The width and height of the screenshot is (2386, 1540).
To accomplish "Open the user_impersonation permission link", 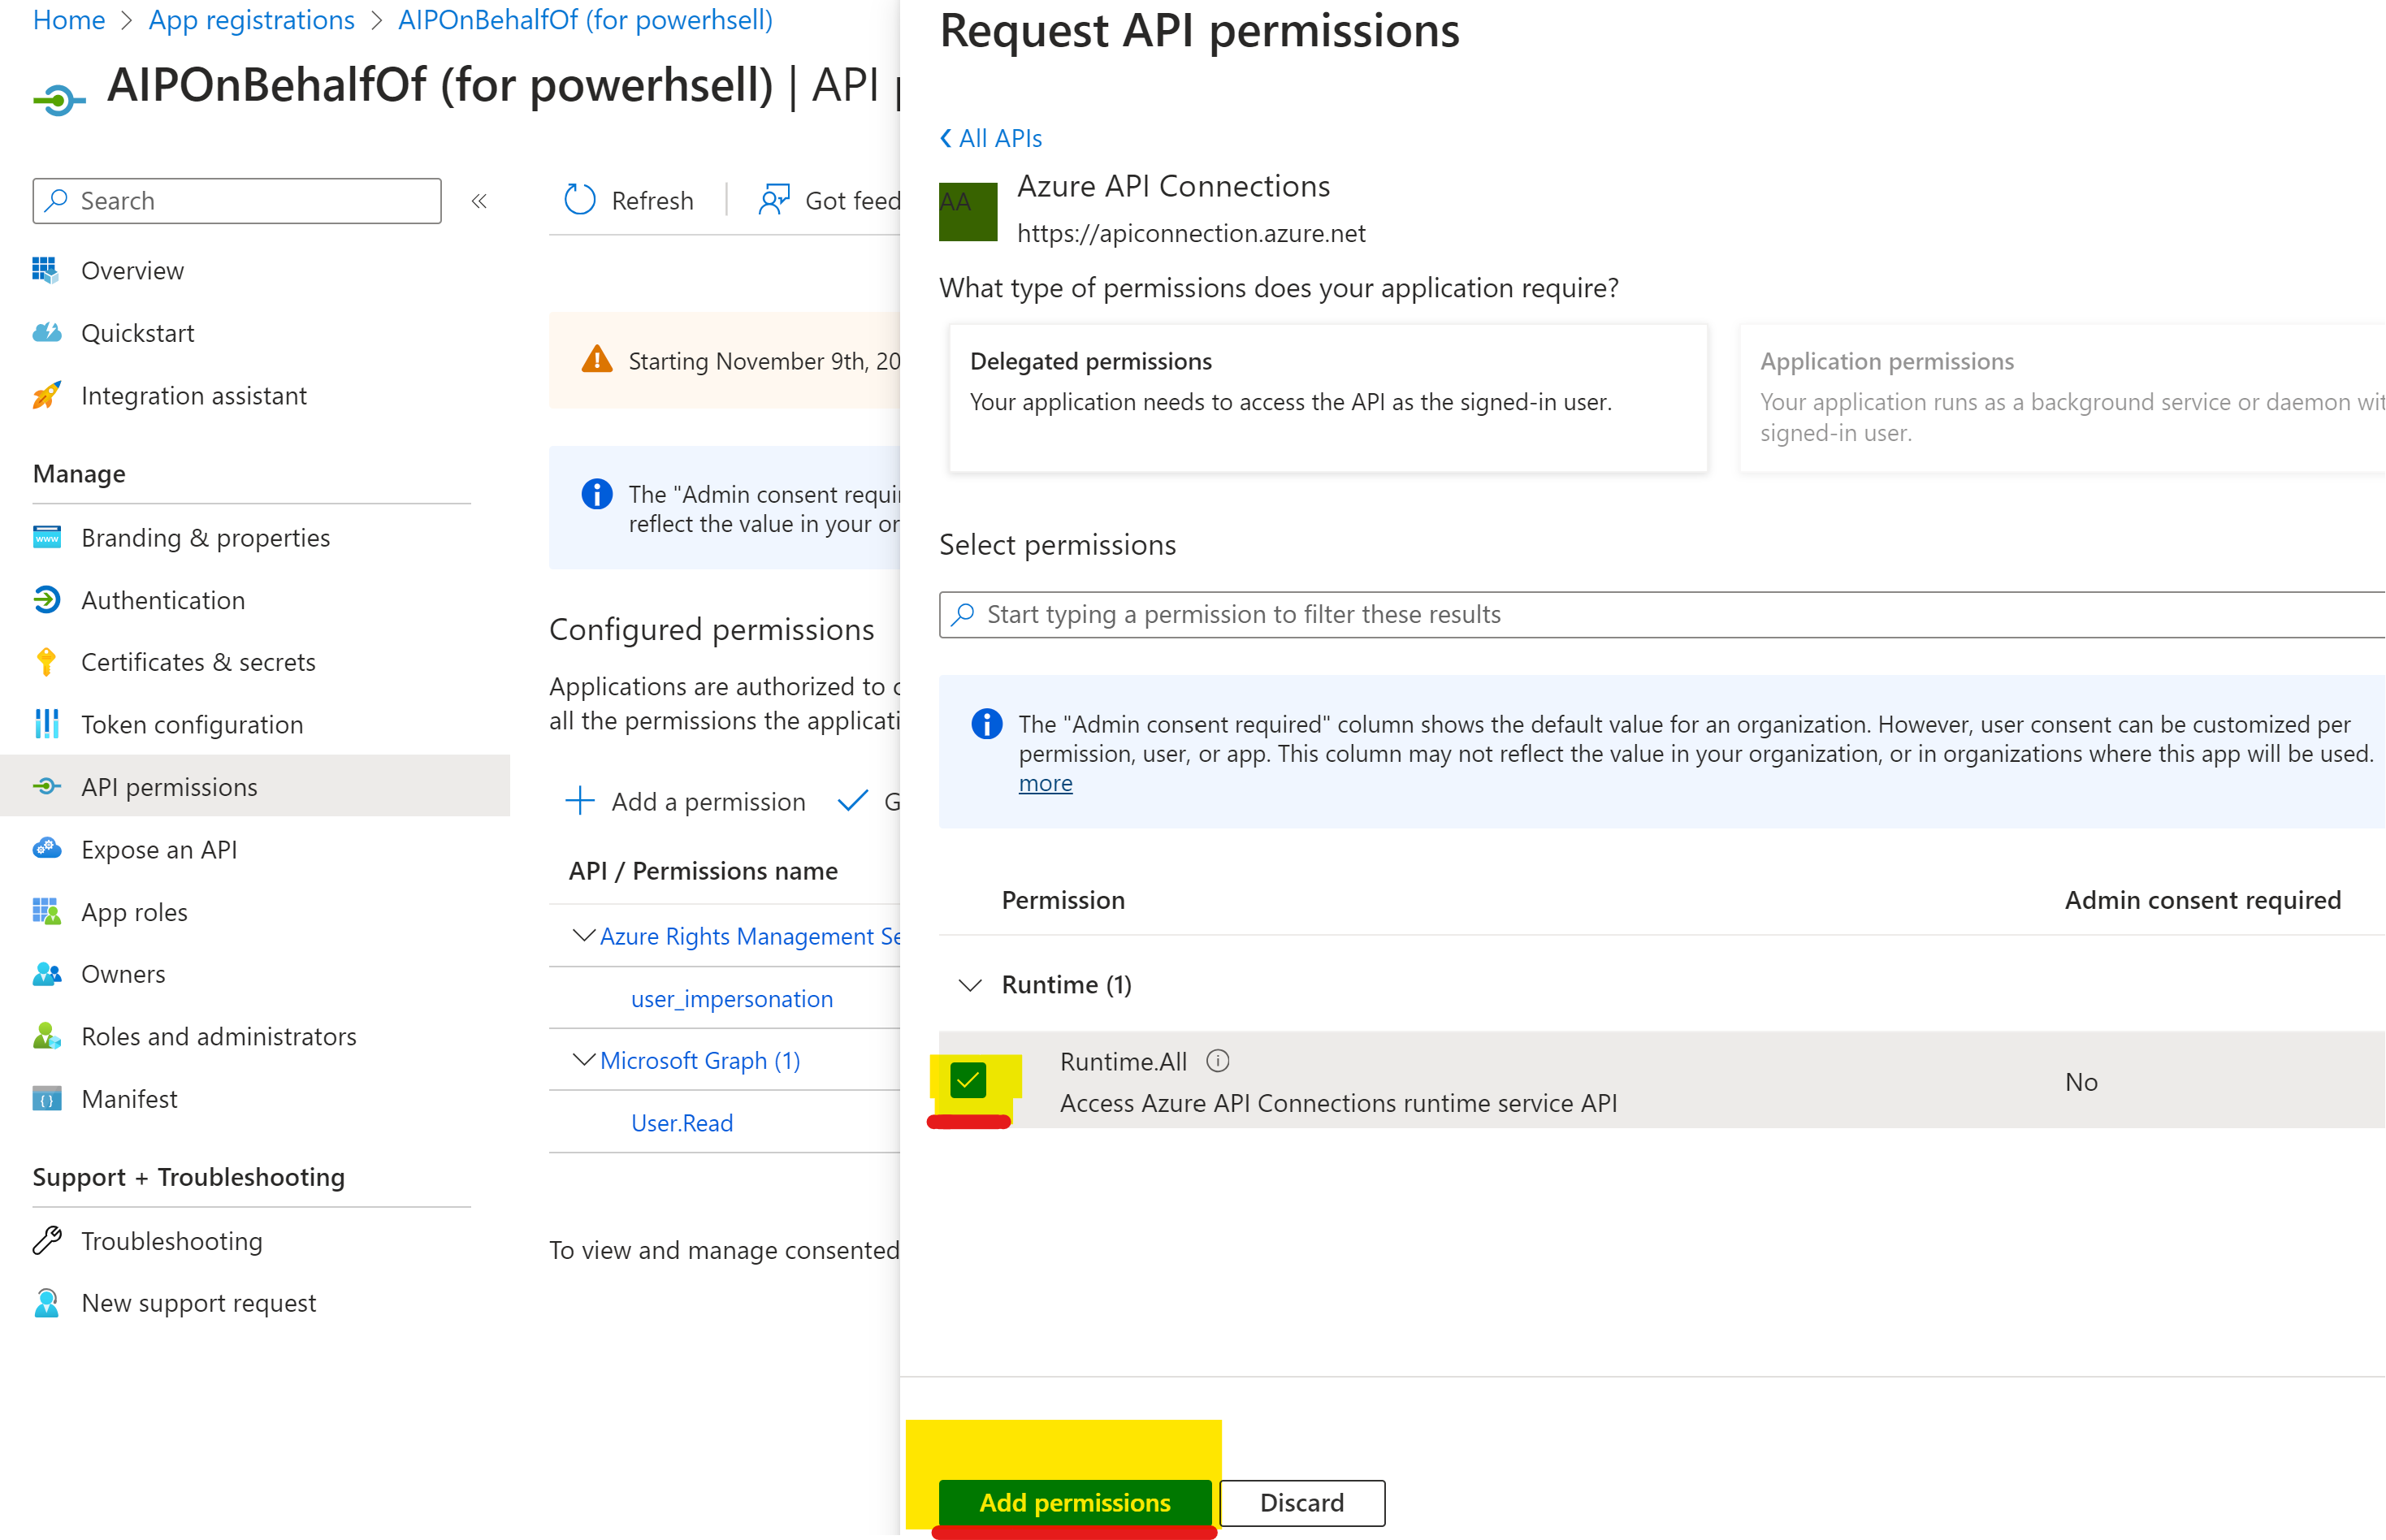I will click(x=732, y=998).
